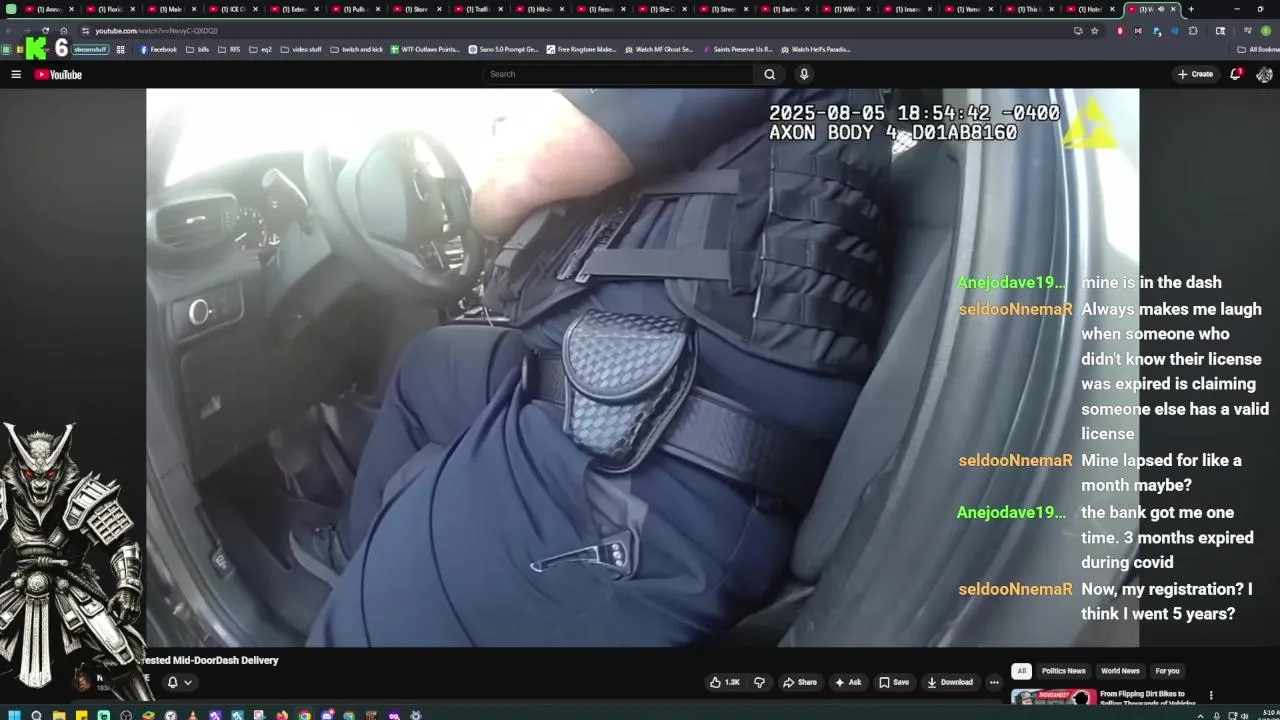
Task: Open WTF Outlaws Points bookmark
Action: [x=425, y=49]
